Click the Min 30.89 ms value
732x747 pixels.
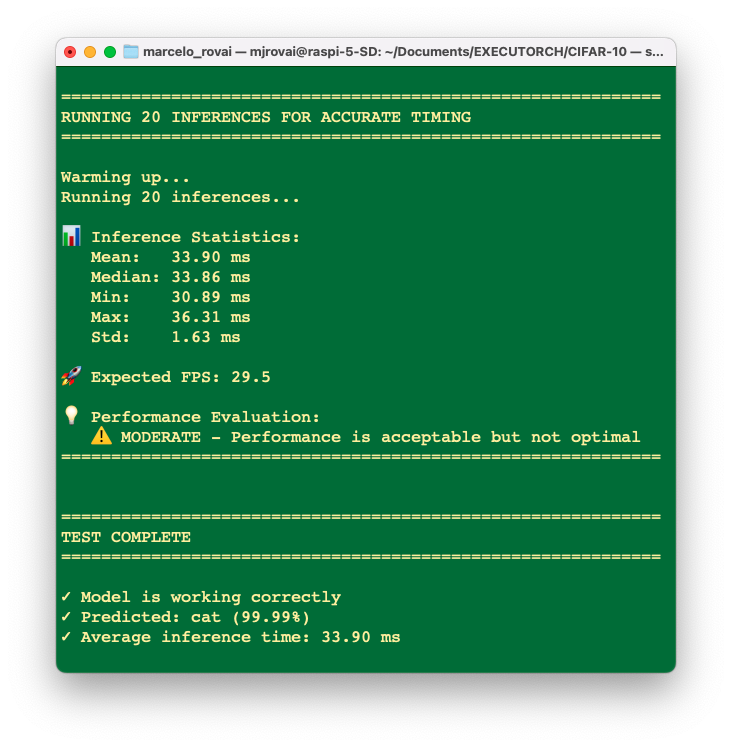[210, 297]
